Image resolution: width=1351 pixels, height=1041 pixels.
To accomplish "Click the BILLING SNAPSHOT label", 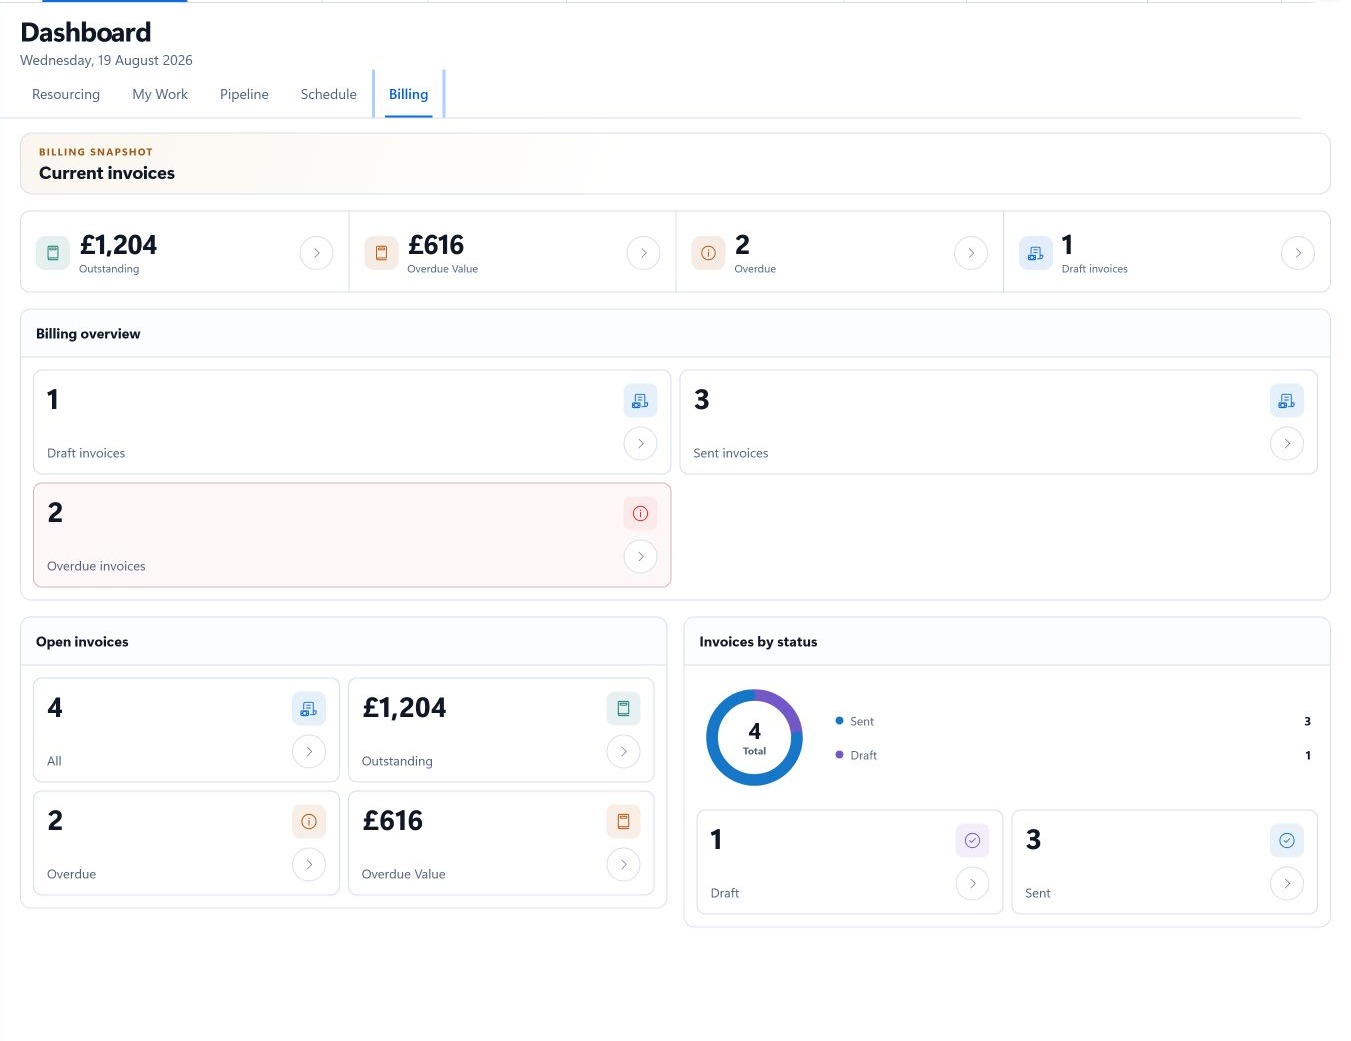I will 96,152.
